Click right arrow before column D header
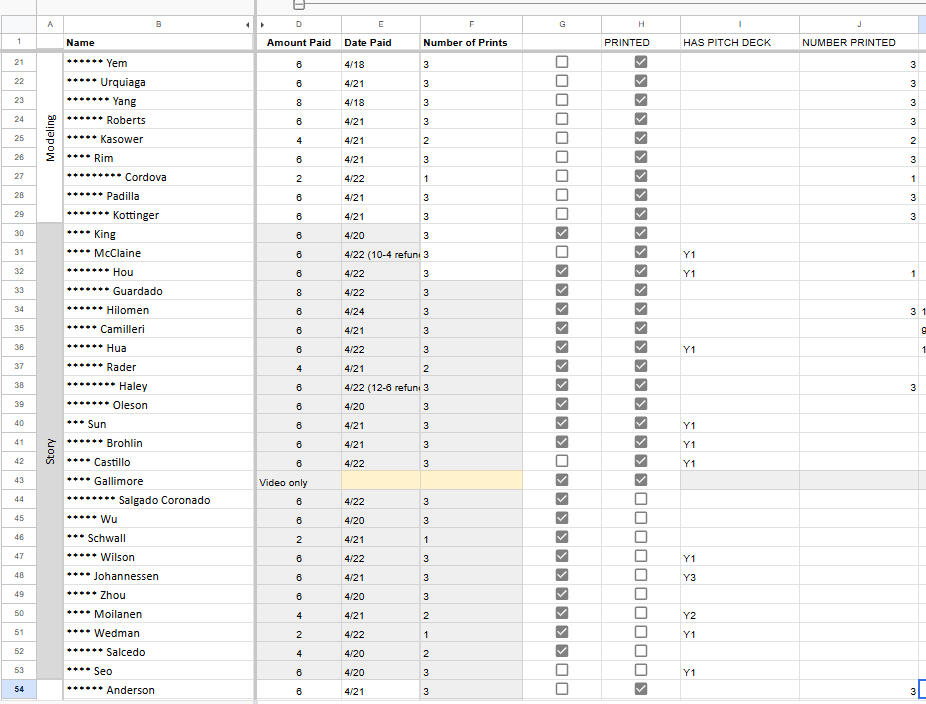The width and height of the screenshot is (926, 704). [262, 24]
